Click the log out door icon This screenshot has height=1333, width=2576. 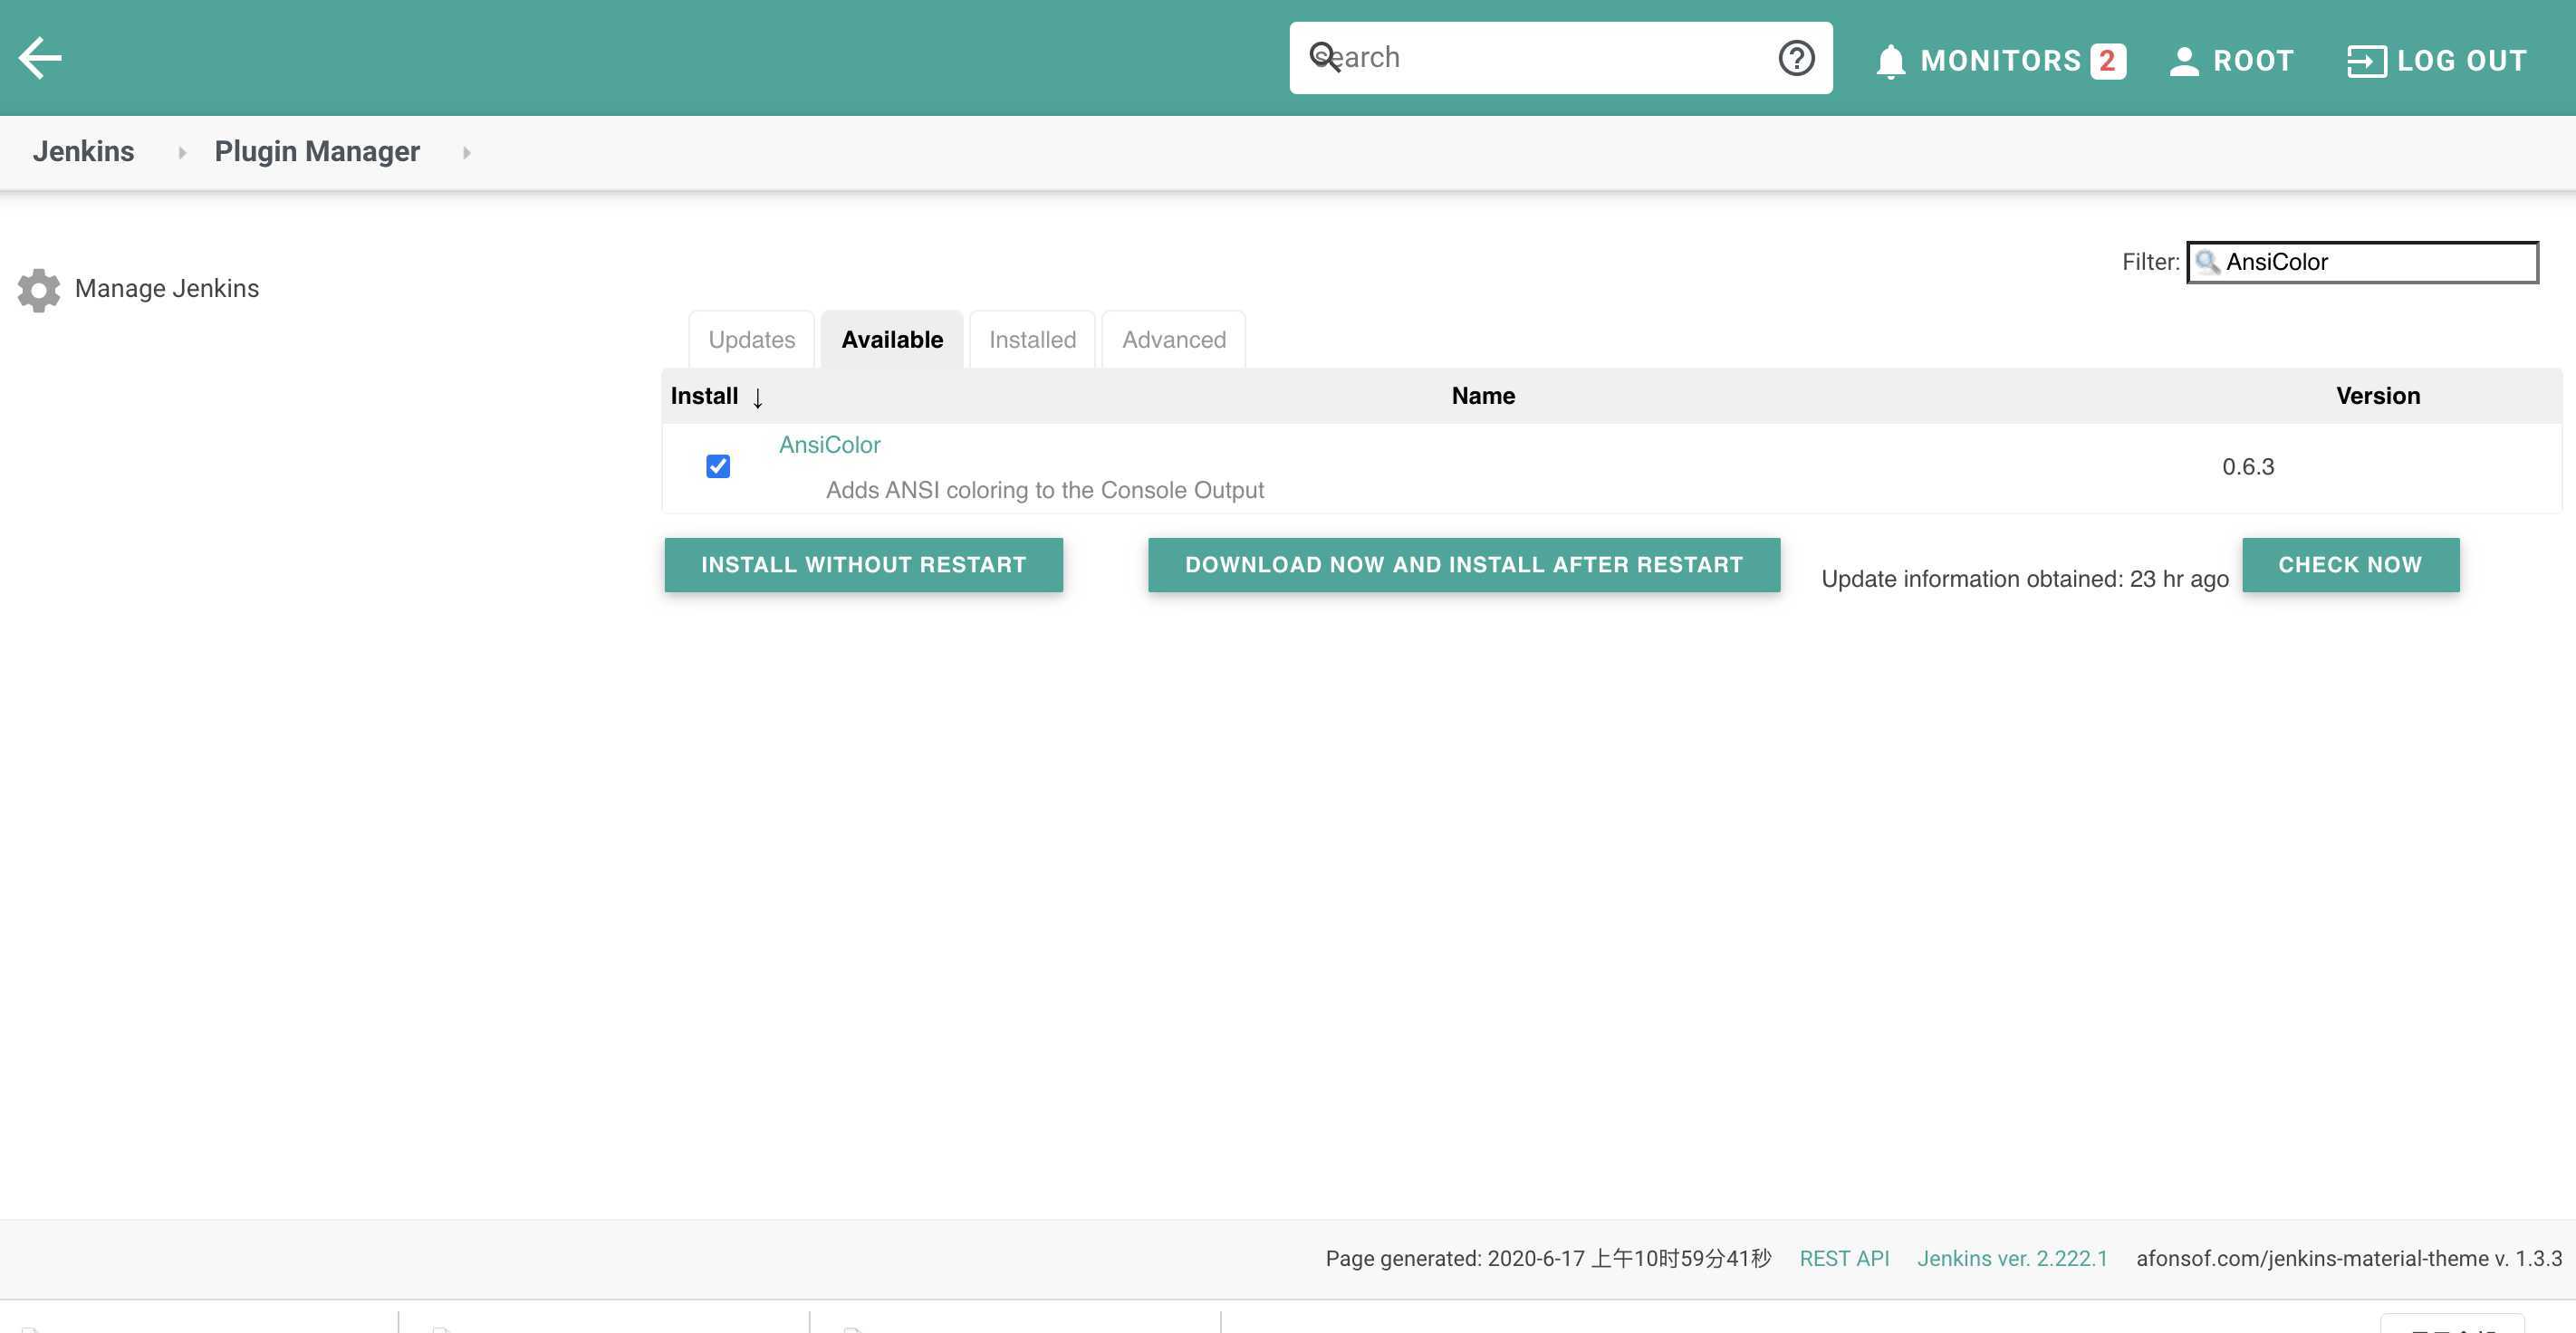[x=2366, y=61]
